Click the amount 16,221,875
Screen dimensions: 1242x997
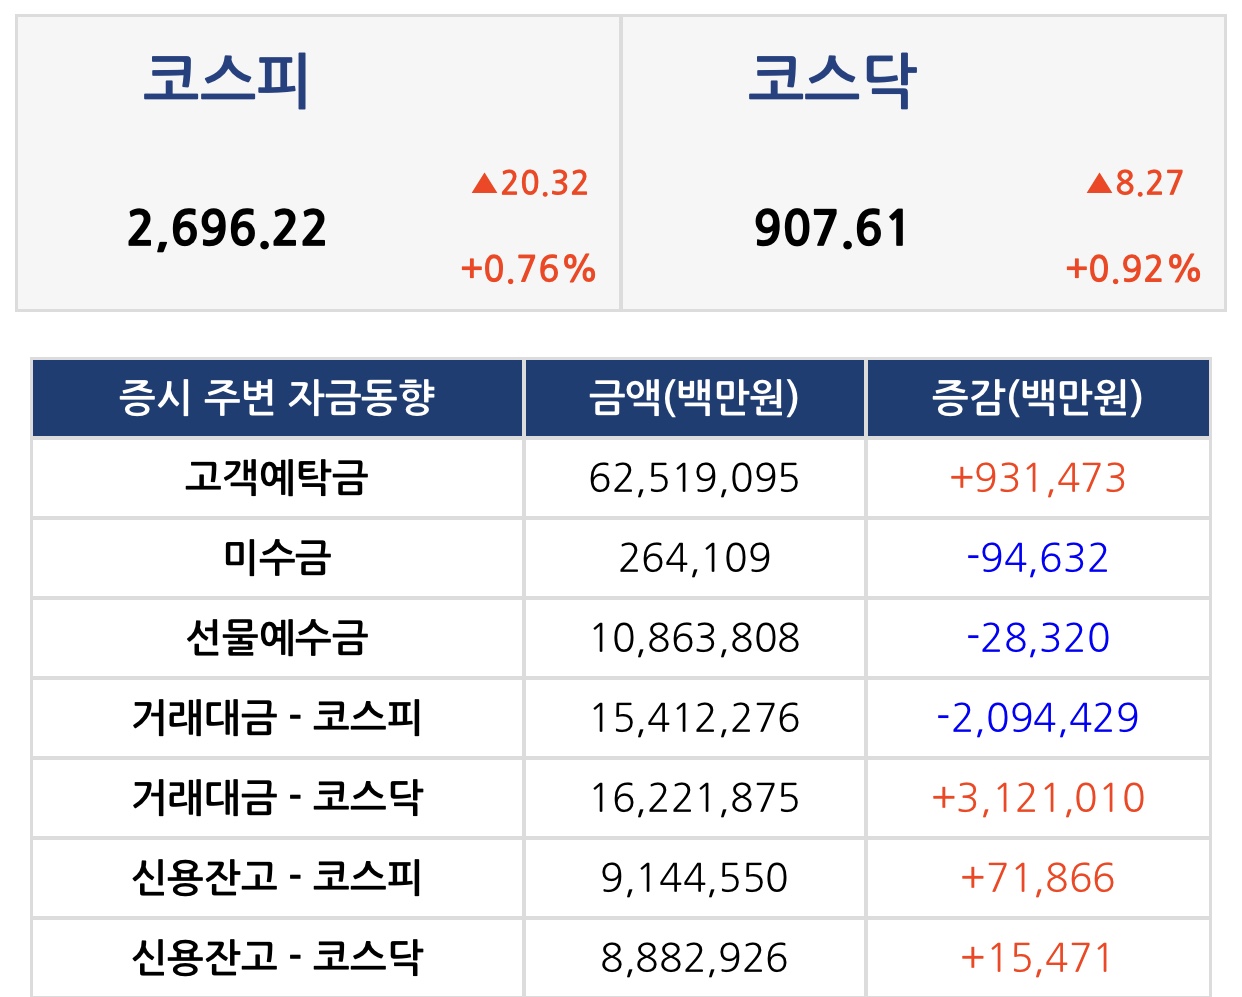694,798
